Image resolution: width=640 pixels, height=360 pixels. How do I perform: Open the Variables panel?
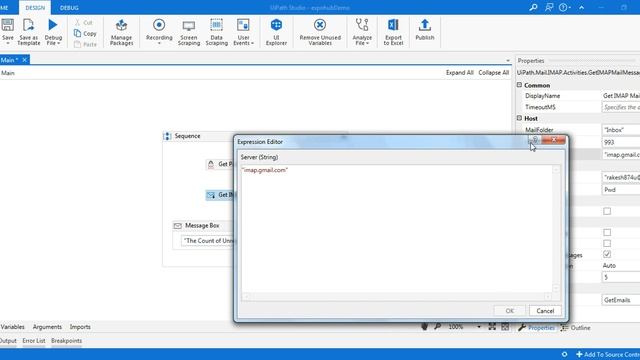coord(13,327)
